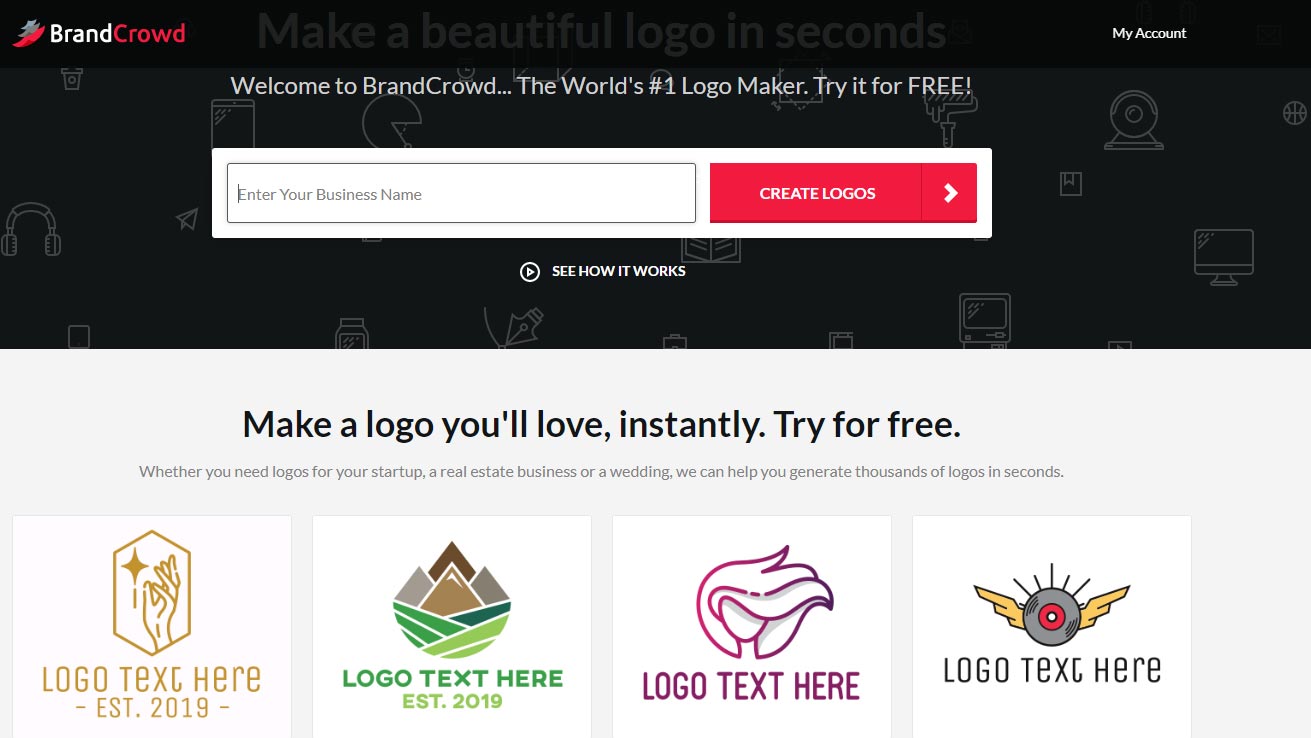Screen dimensions: 1311x738
Task: Select the green mountain fields logo template
Action: (452, 626)
